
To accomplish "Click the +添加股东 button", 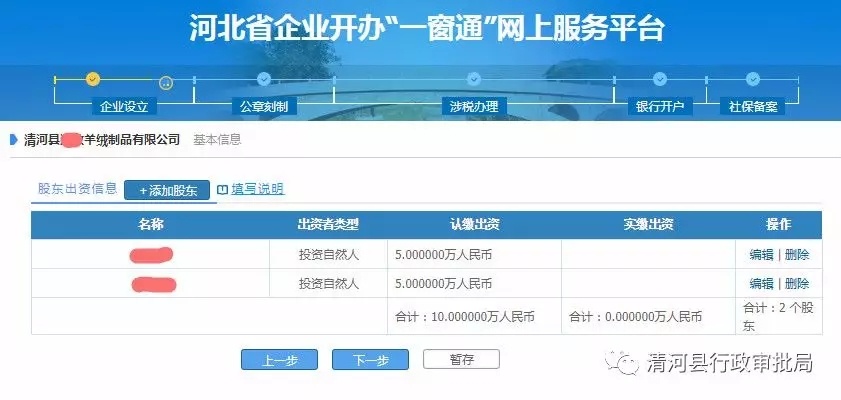I will click(x=167, y=190).
